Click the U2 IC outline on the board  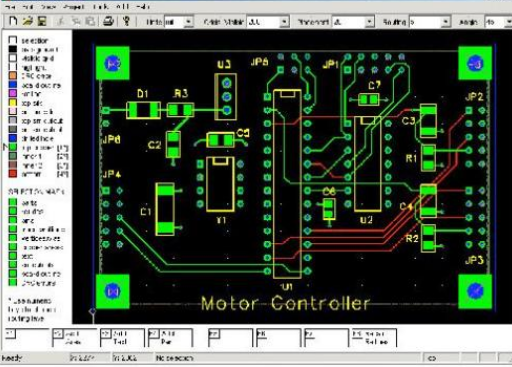point(367,164)
